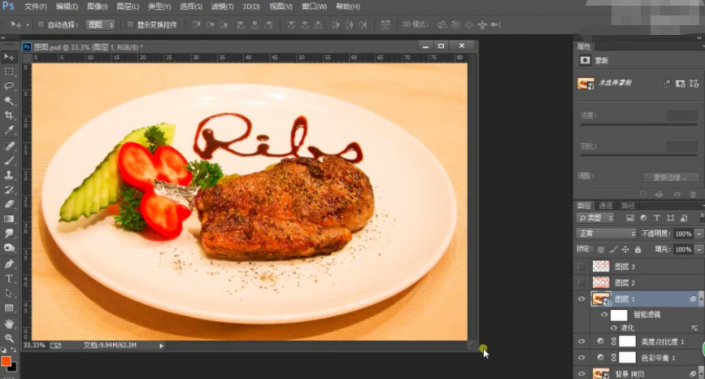705x379 pixels.
Task: Open the 滤镜(T) menu
Action: click(222, 7)
